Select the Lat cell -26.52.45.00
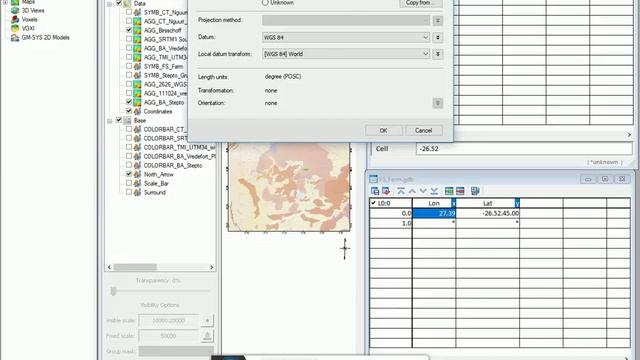640x360 pixels. click(x=488, y=213)
